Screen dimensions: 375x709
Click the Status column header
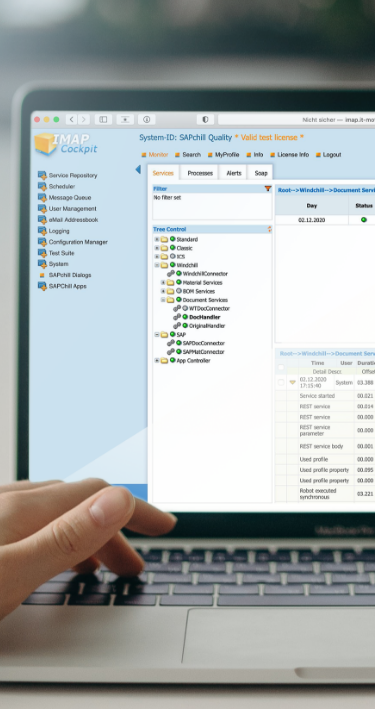click(x=364, y=206)
